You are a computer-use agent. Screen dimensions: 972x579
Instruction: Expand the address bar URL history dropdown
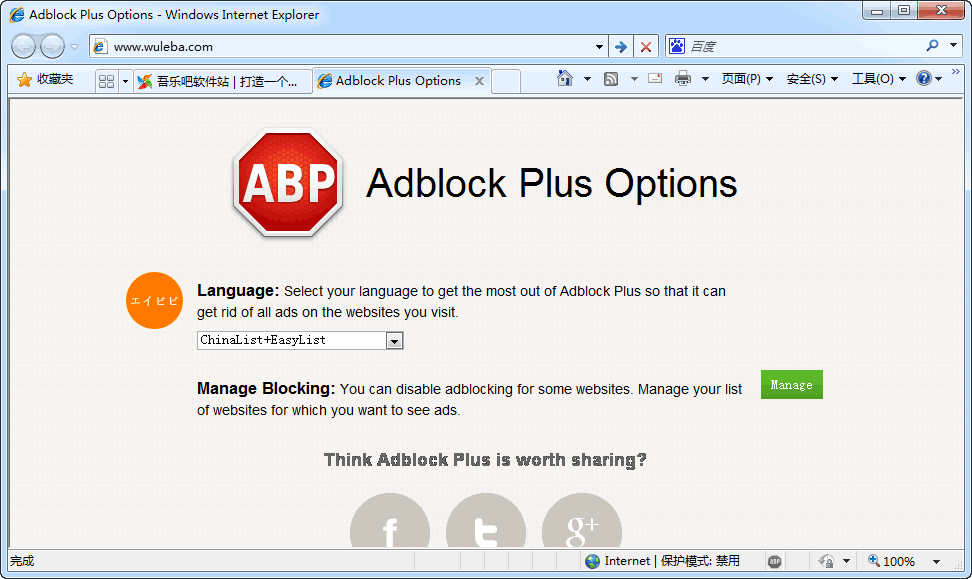(x=599, y=46)
